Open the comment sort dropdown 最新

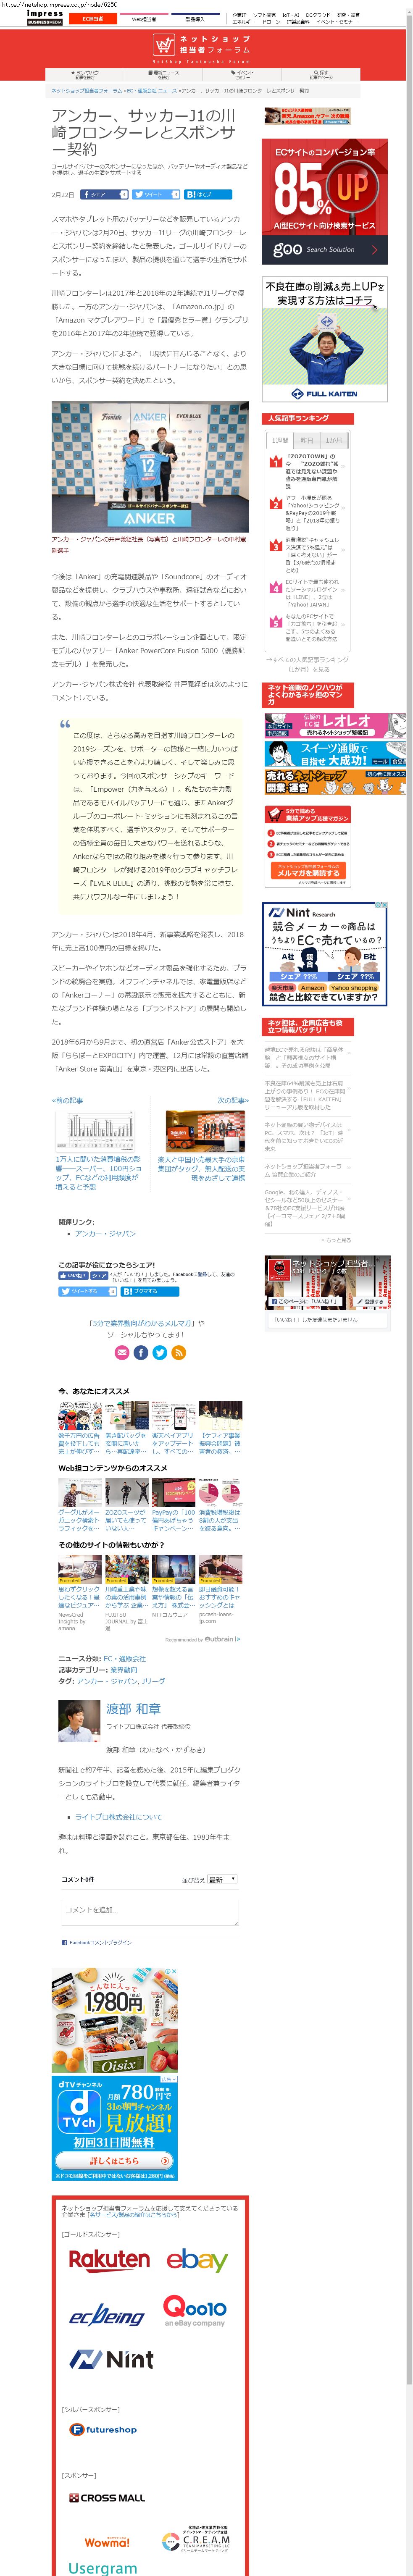(x=221, y=1879)
